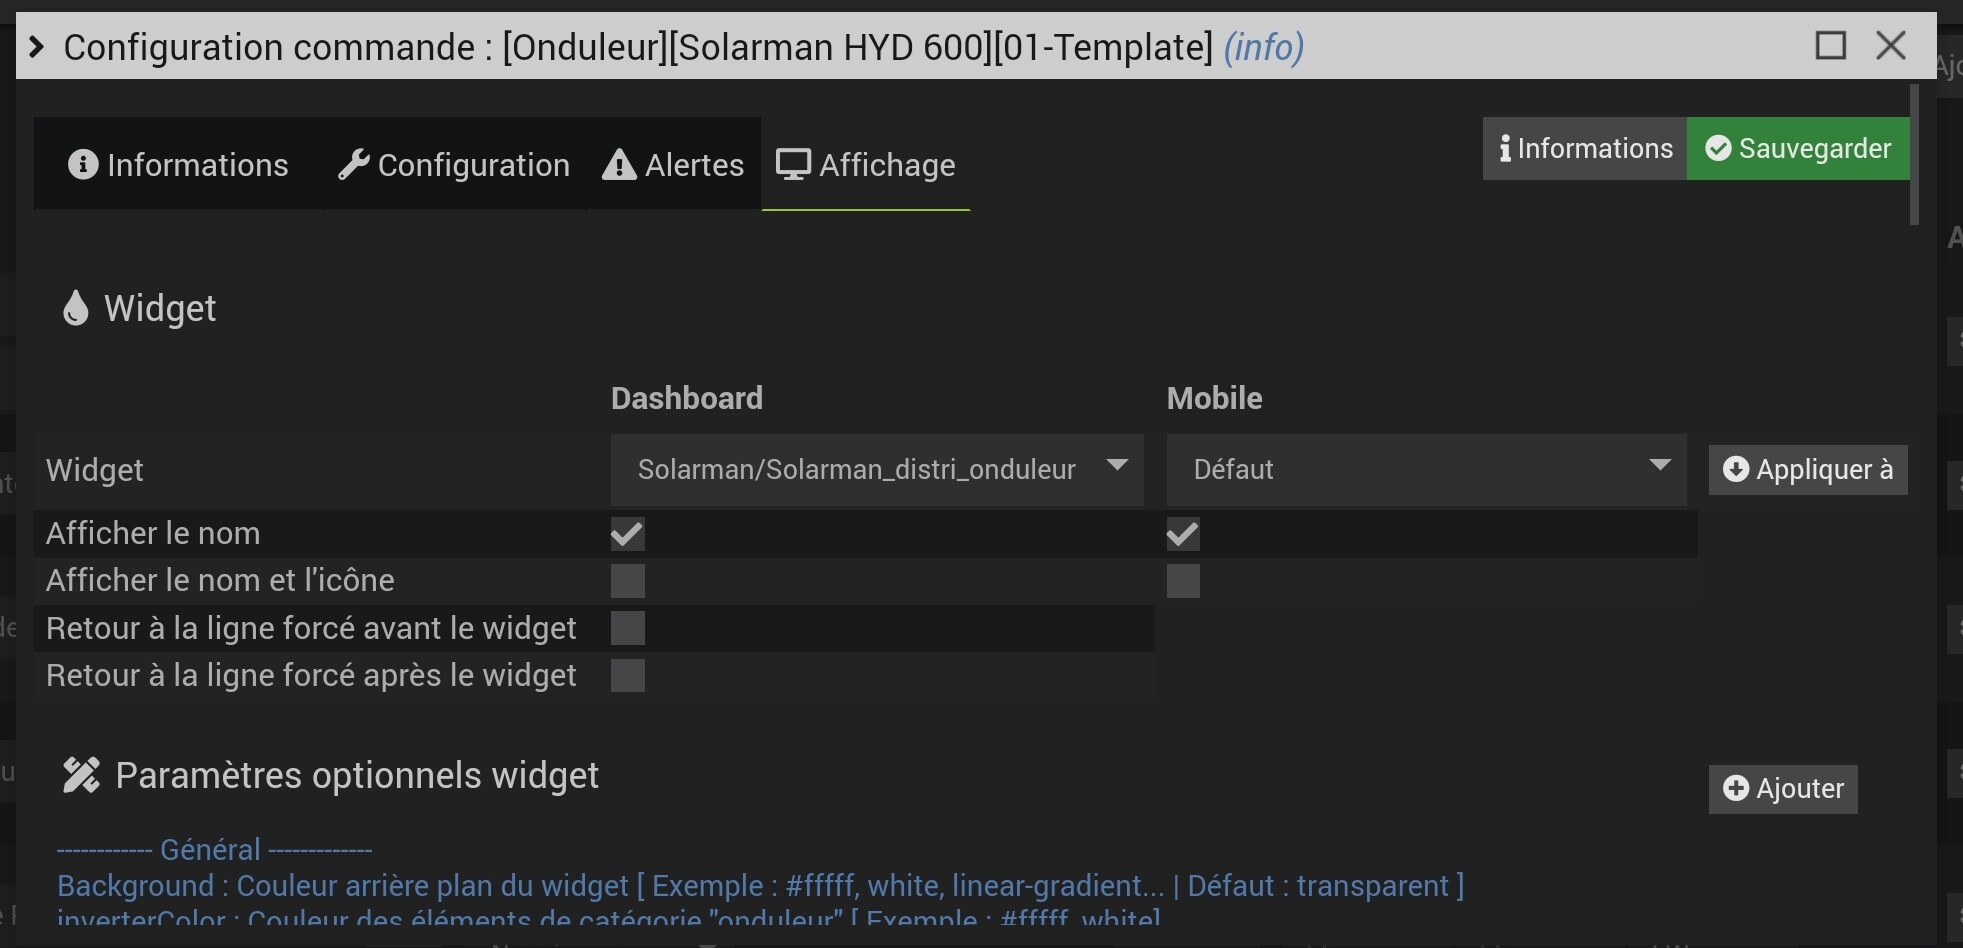This screenshot has width=1963, height=948.
Task: Click the water drop icon beside Widget heading
Action: click(75, 309)
